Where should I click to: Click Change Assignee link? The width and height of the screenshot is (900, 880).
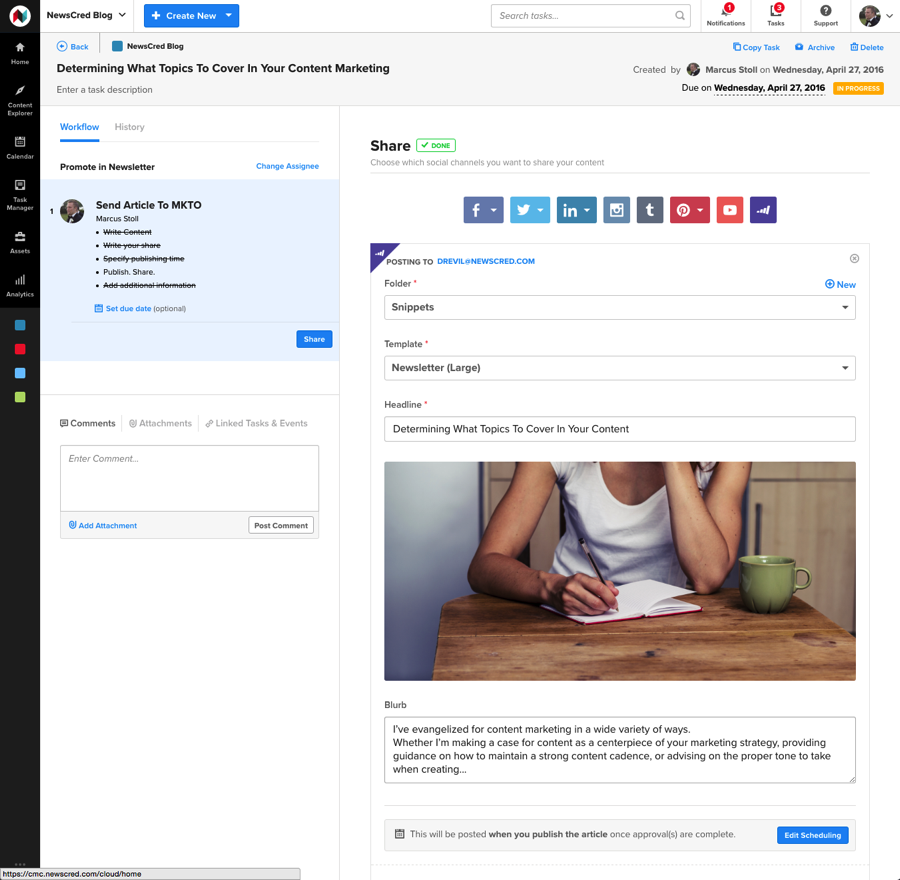(287, 166)
